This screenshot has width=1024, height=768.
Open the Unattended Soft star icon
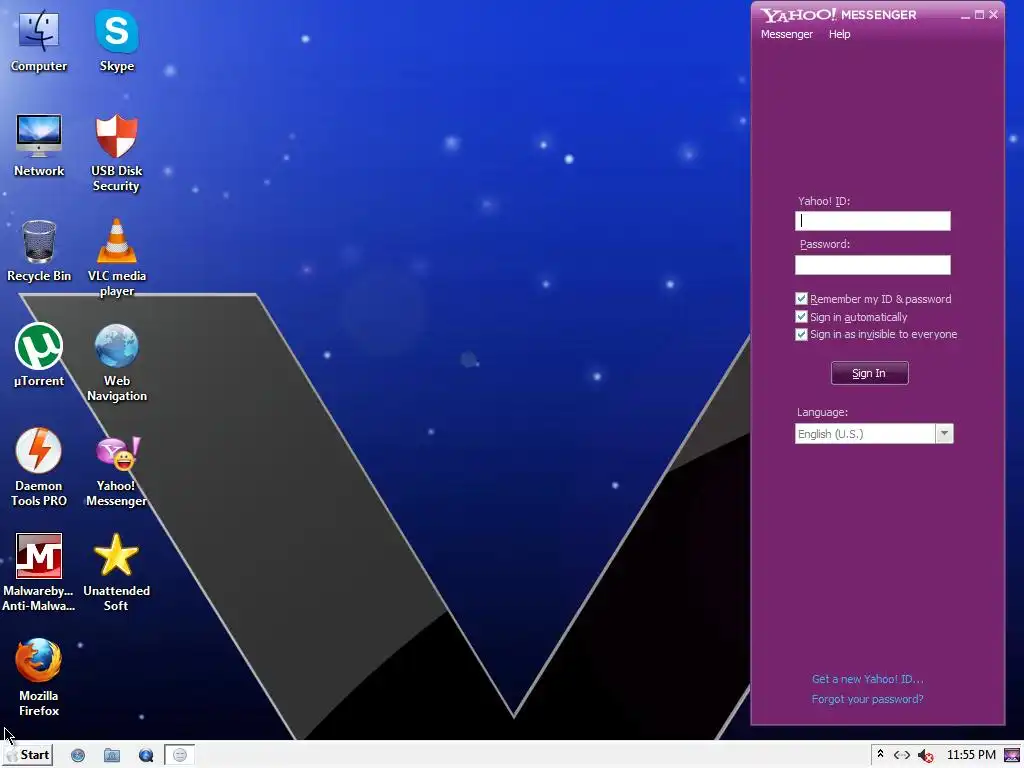[117, 573]
